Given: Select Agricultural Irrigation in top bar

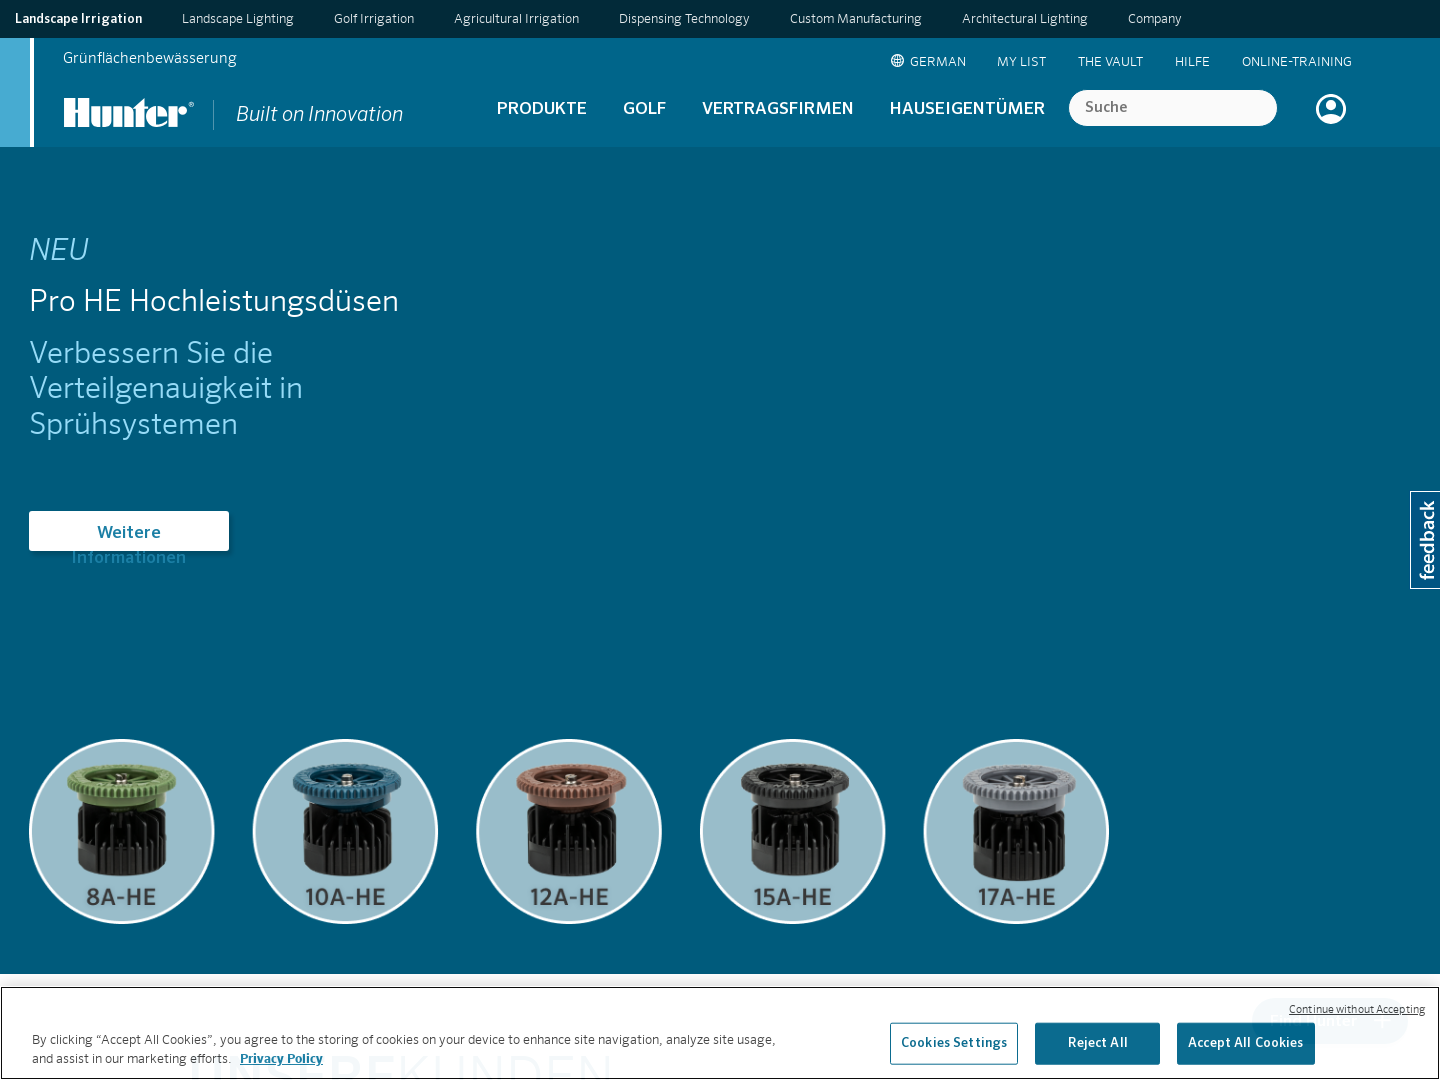Looking at the screenshot, I should (517, 19).
